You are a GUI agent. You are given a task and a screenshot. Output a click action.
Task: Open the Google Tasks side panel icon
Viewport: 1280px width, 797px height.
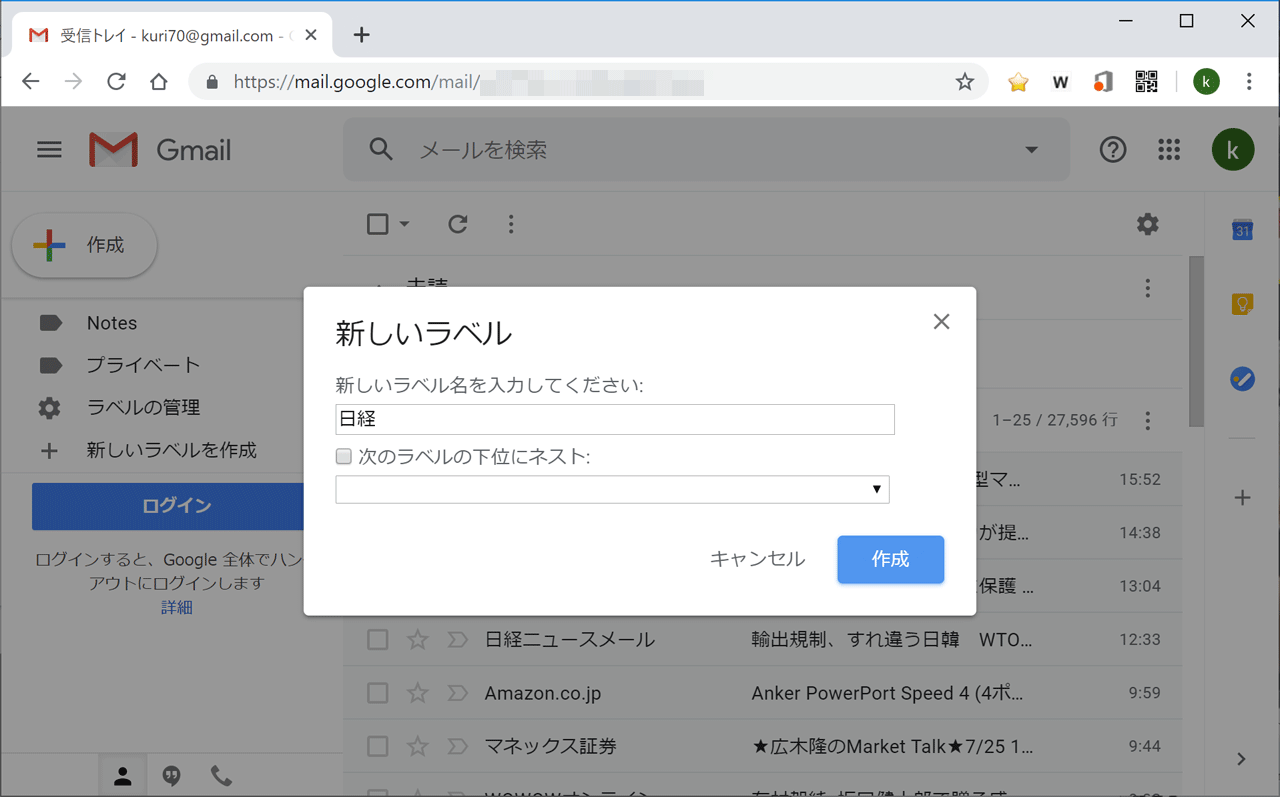point(1242,379)
